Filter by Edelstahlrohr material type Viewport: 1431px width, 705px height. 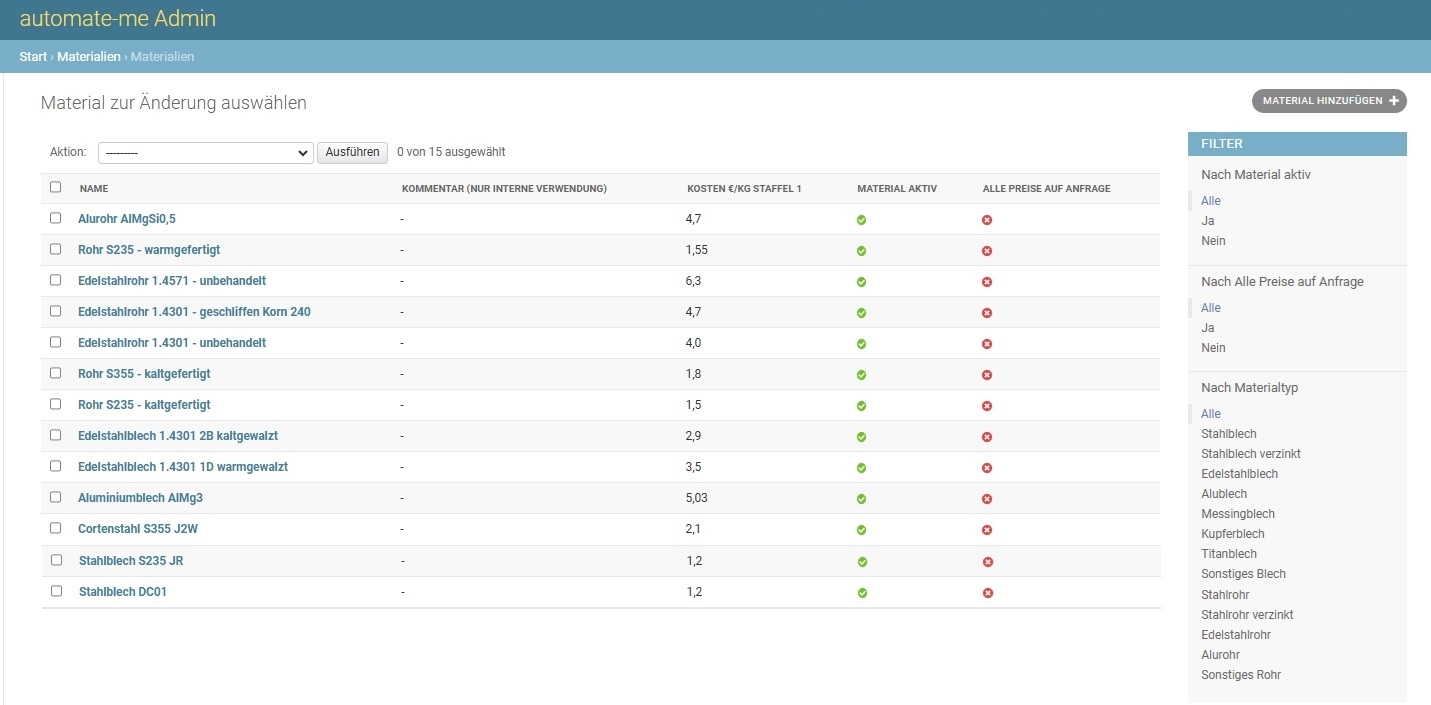pyautogui.click(x=1235, y=635)
